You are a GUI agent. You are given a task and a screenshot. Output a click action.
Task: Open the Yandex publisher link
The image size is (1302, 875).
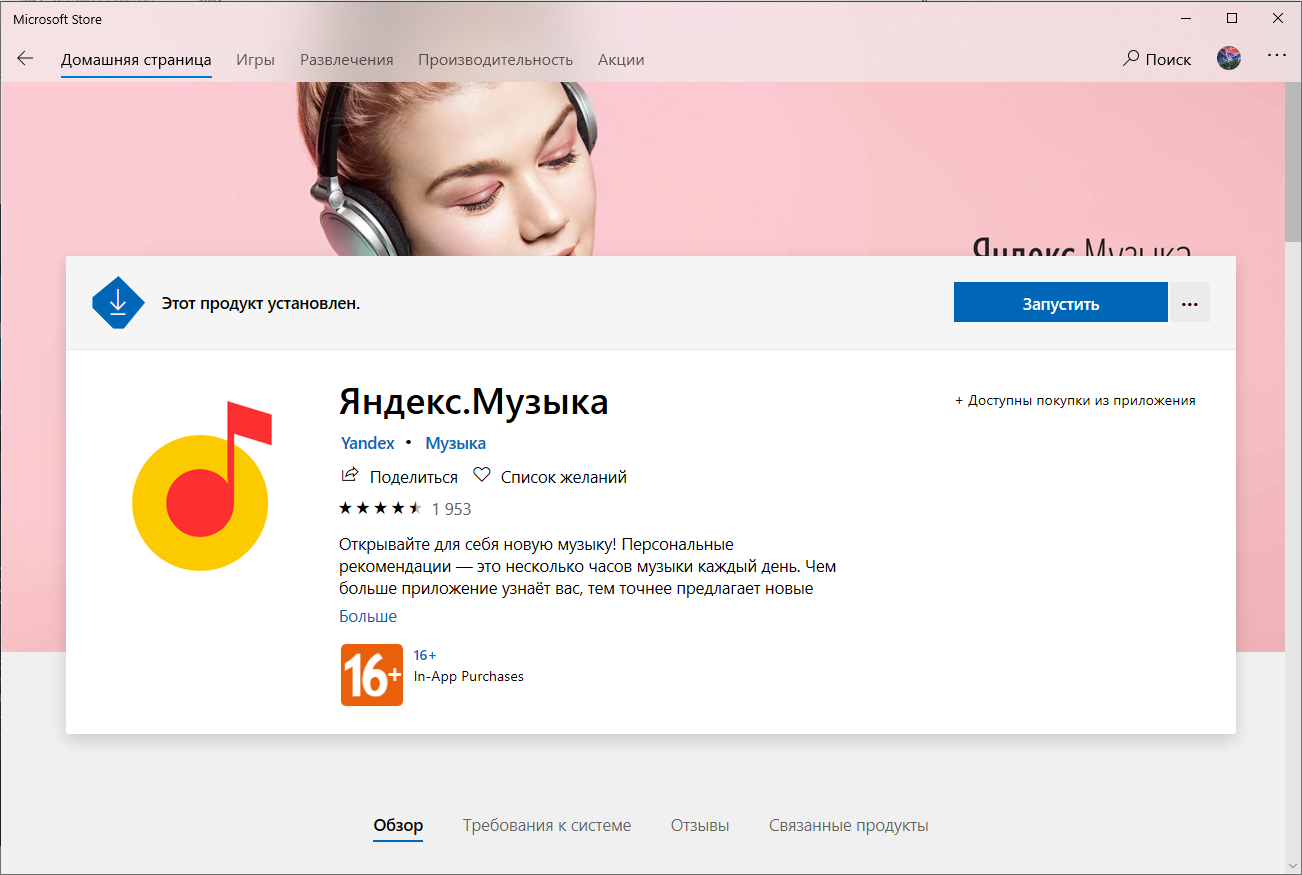[368, 443]
